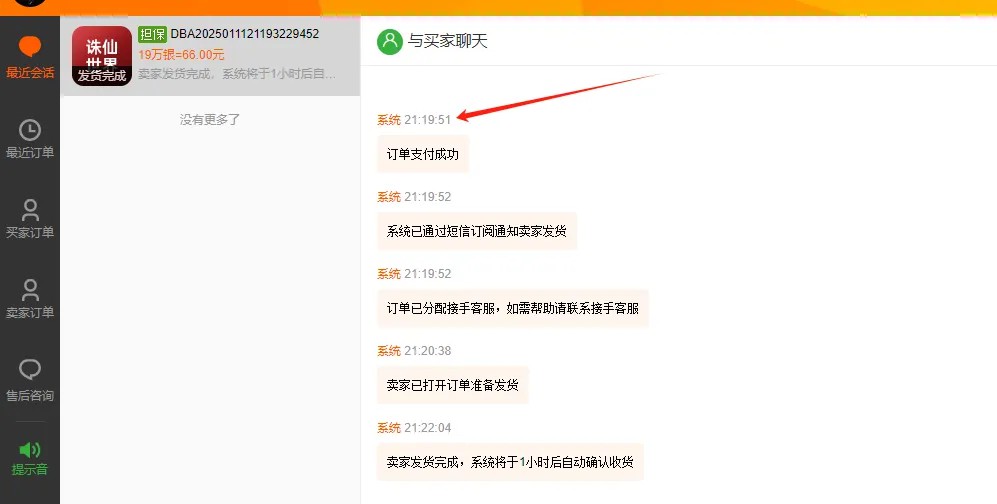Open the 卖家订单 person icon

click(x=30, y=290)
